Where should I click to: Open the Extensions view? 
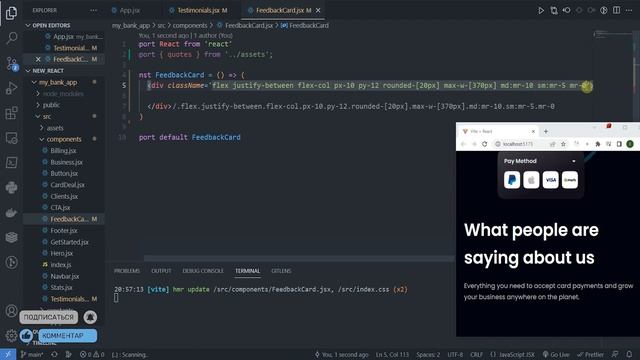tap(11, 113)
